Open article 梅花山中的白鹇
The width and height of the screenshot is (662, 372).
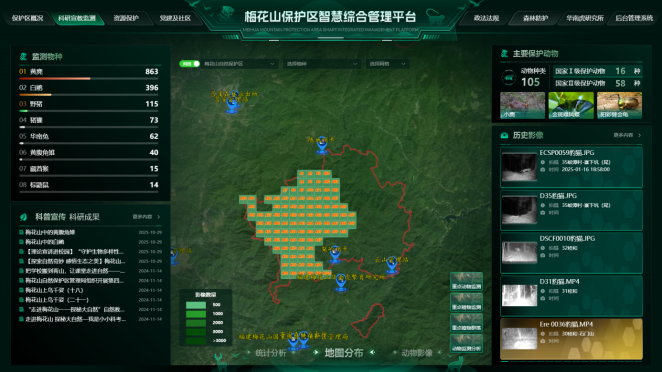[x=45, y=242]
